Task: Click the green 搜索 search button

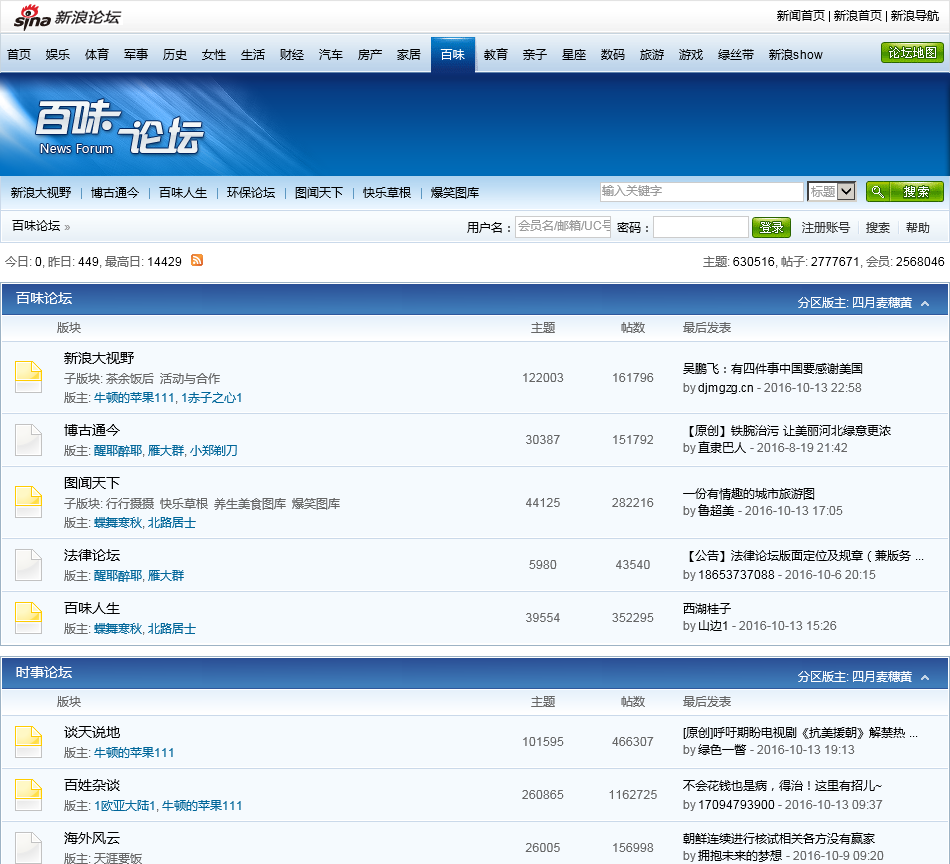Action: [905, 192]
